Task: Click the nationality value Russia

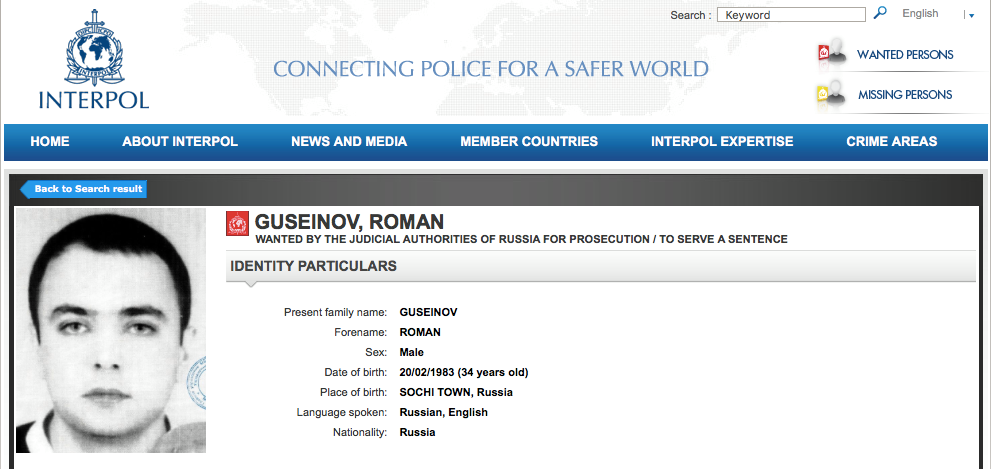Action: pyautogui.click(x=417, y=433)
